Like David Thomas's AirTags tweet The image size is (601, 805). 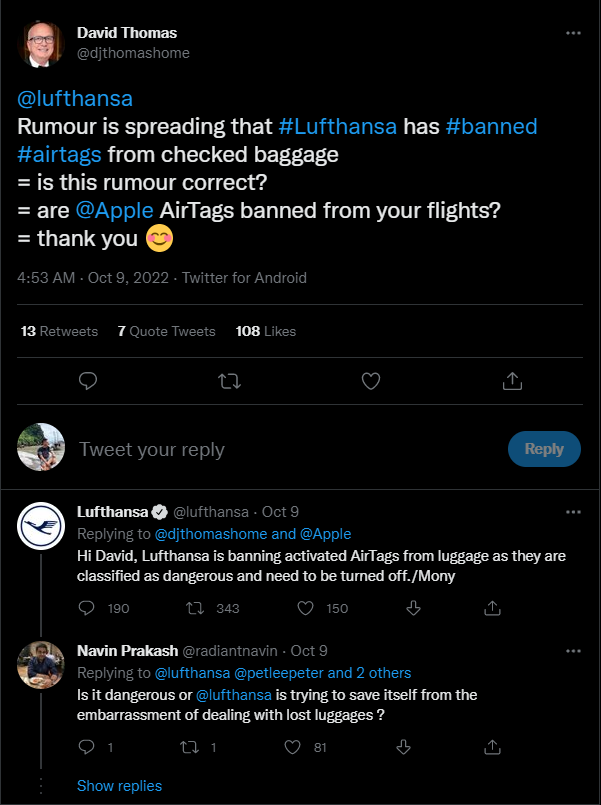[x=371, y=380]
